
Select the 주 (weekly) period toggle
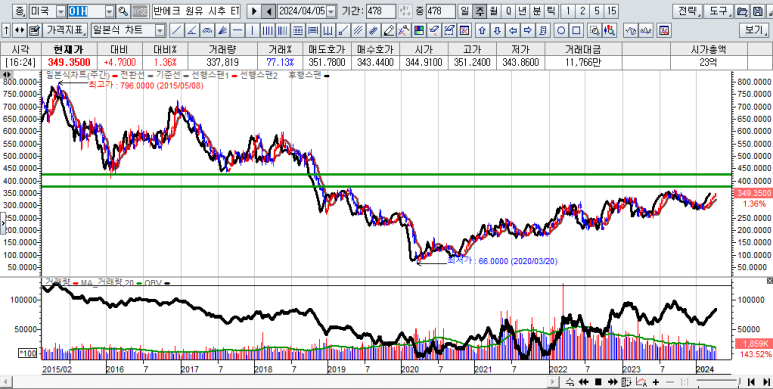click(x=479, y=11)
